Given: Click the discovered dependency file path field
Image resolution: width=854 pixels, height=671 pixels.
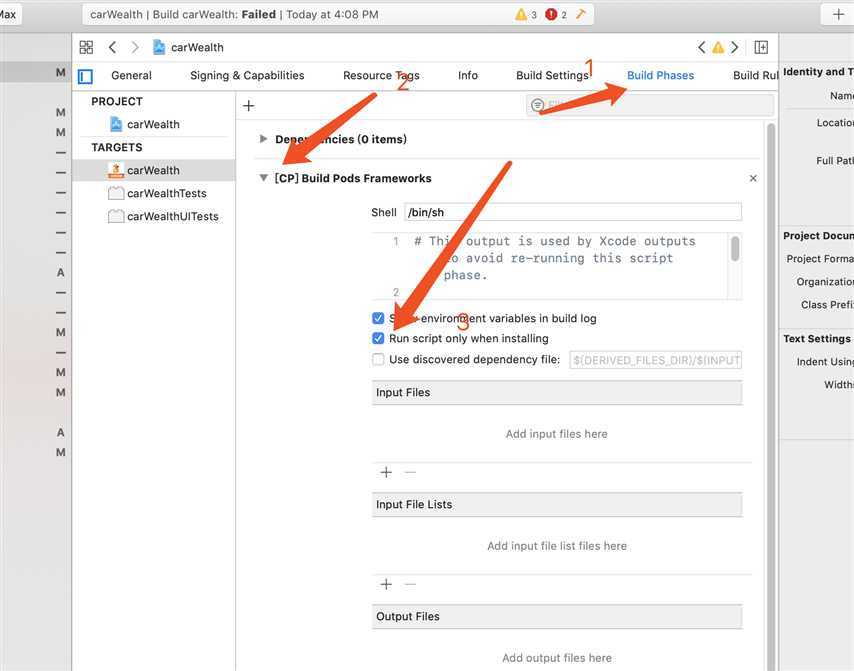Looking at the screenshot, I should pos(656,360).
